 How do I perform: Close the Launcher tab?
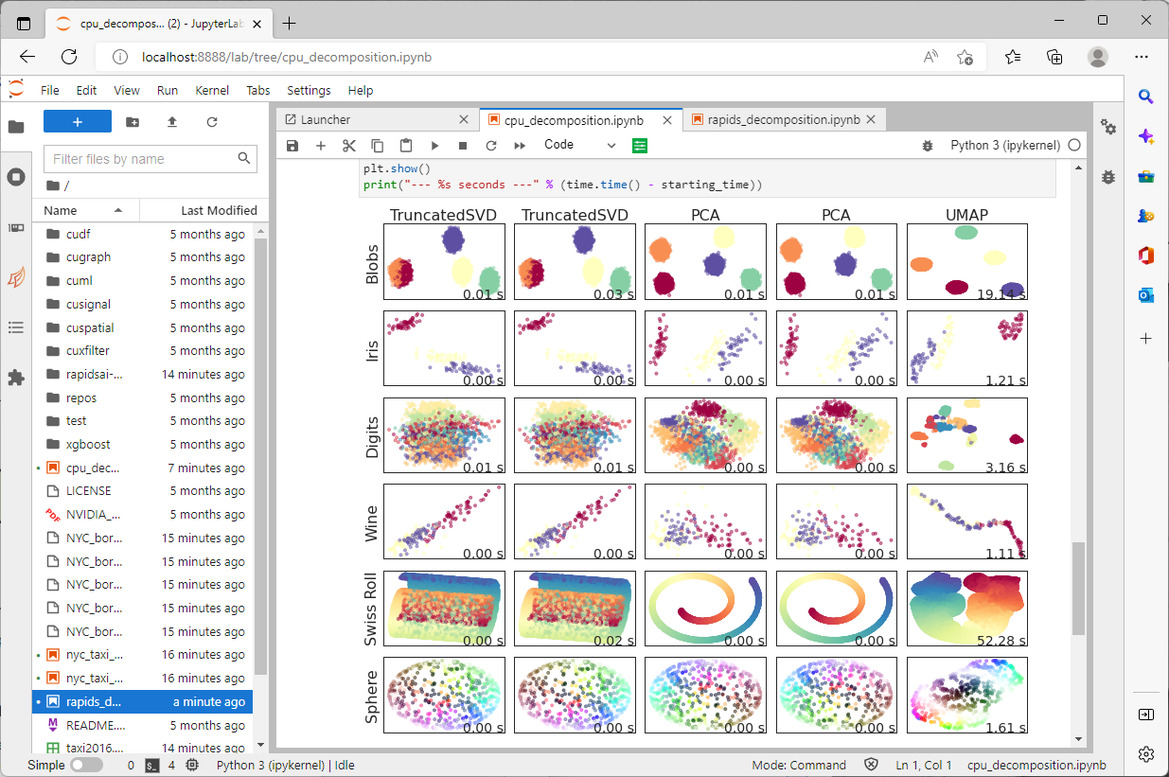[x=464, y=119]
